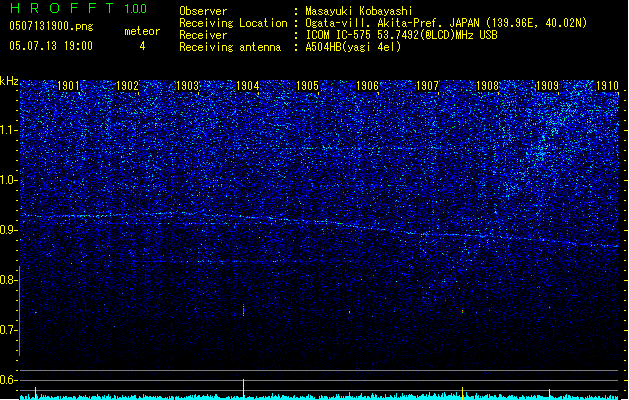Select antenna text A504HB(yagi 4el)
Screen dimensions: 629x400
[353, 47]
